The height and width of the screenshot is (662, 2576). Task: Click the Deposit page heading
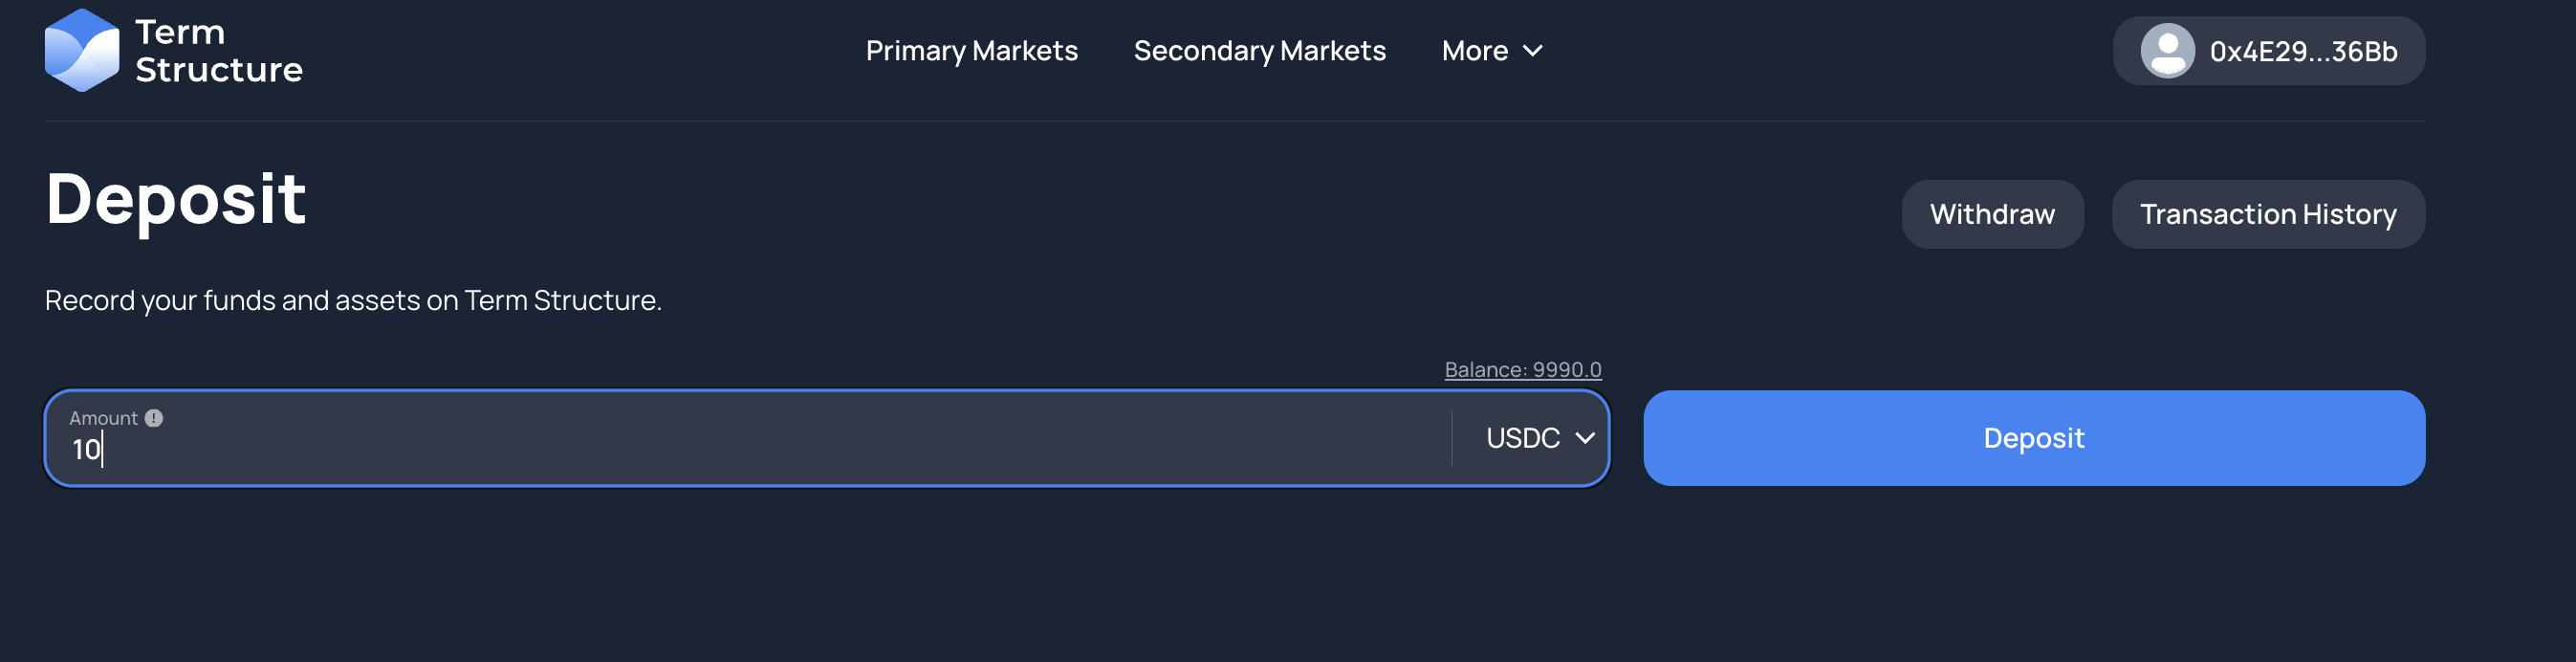pyautogui.click(x=176, y=199)
